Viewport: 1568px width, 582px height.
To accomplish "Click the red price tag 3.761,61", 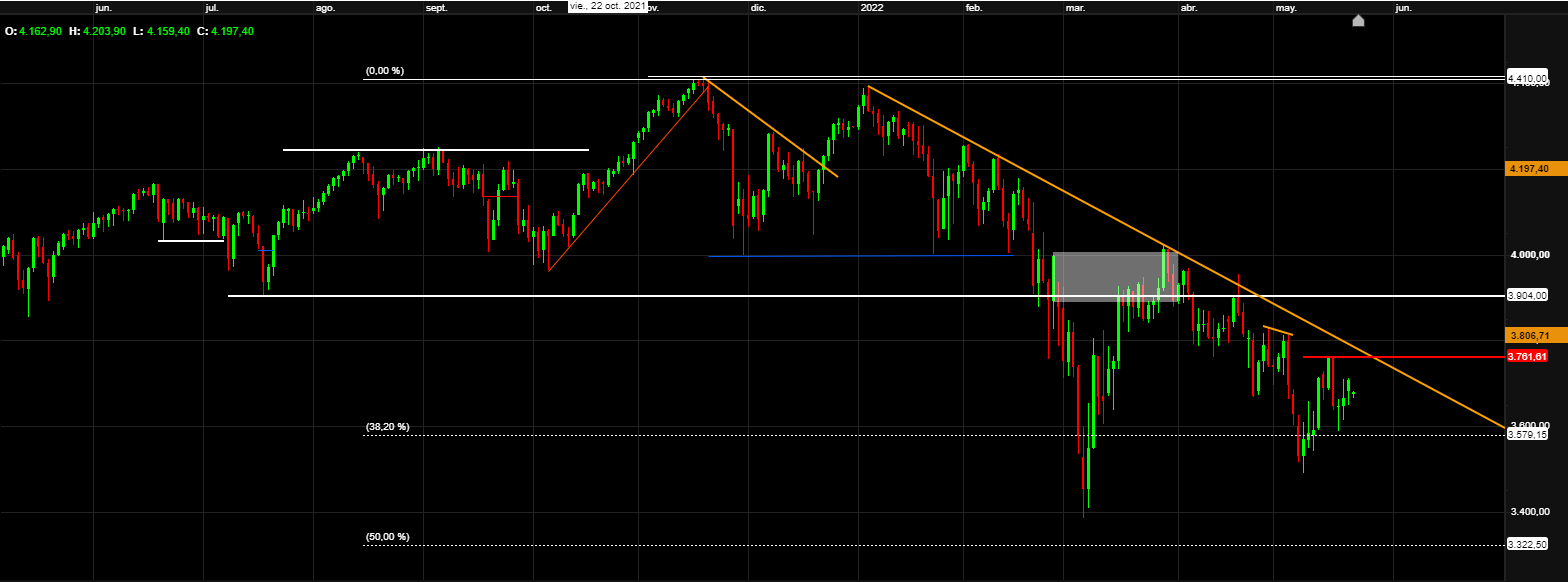I will pos(1527,356).
